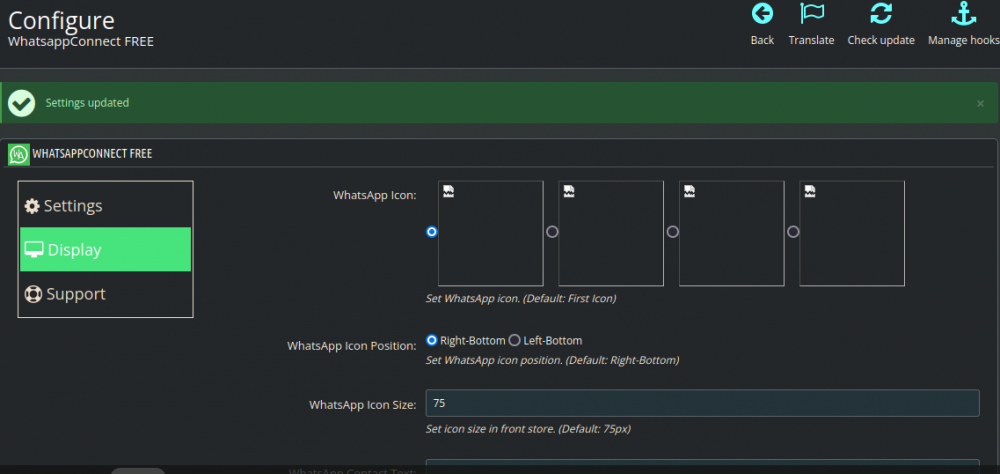Select the third WhatsApp icon radio button
Screen dimensions: 1000x474
[x=673, y=232]
